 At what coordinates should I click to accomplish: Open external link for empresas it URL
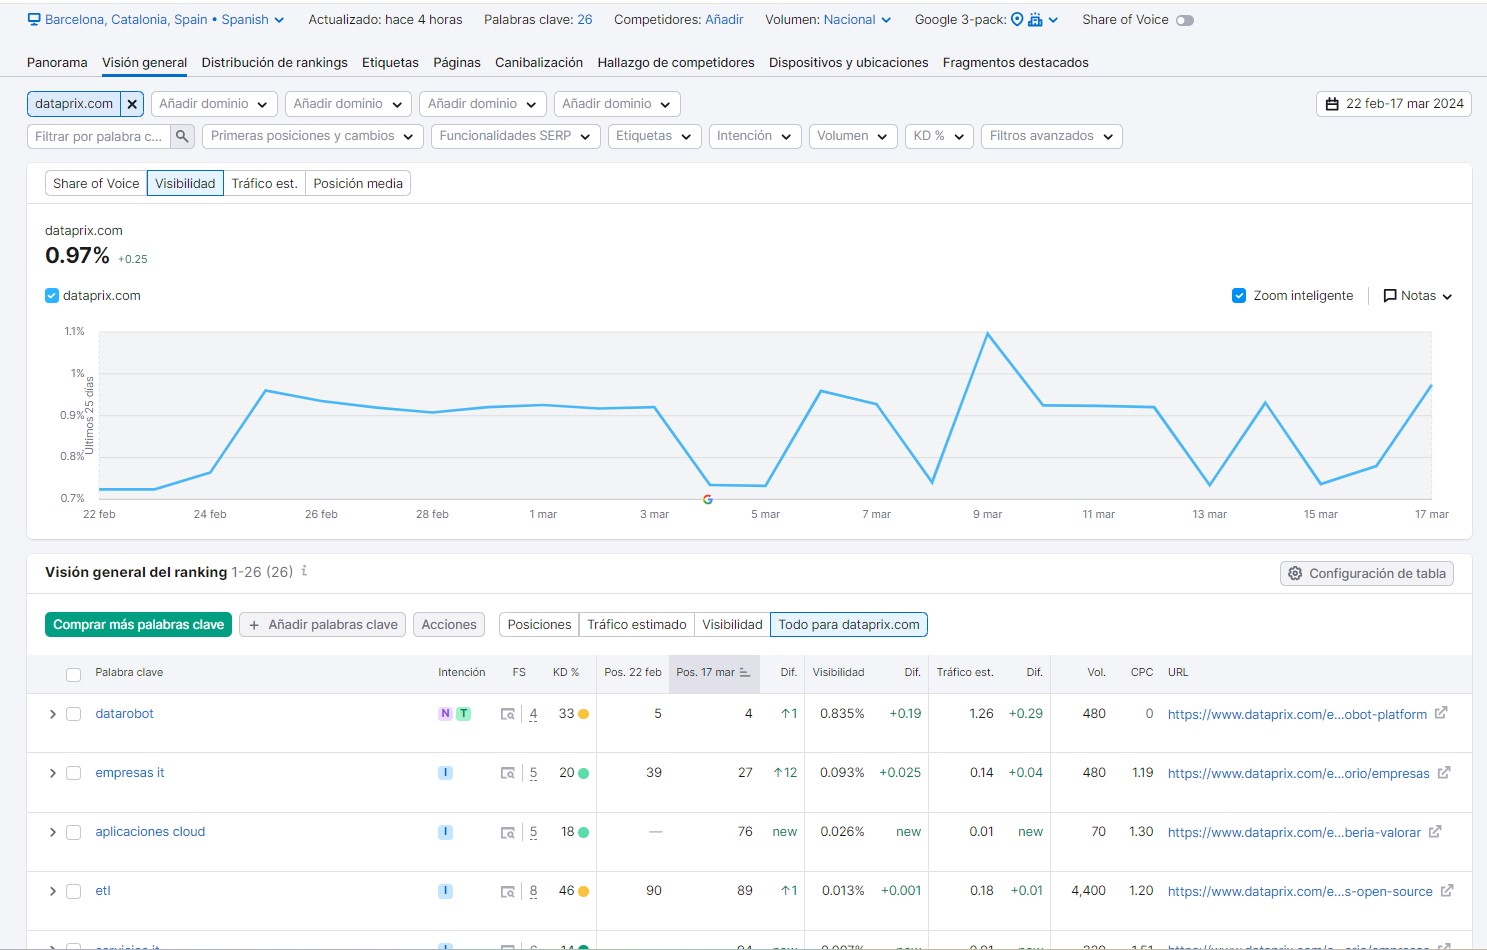[x=1444, y=773]
